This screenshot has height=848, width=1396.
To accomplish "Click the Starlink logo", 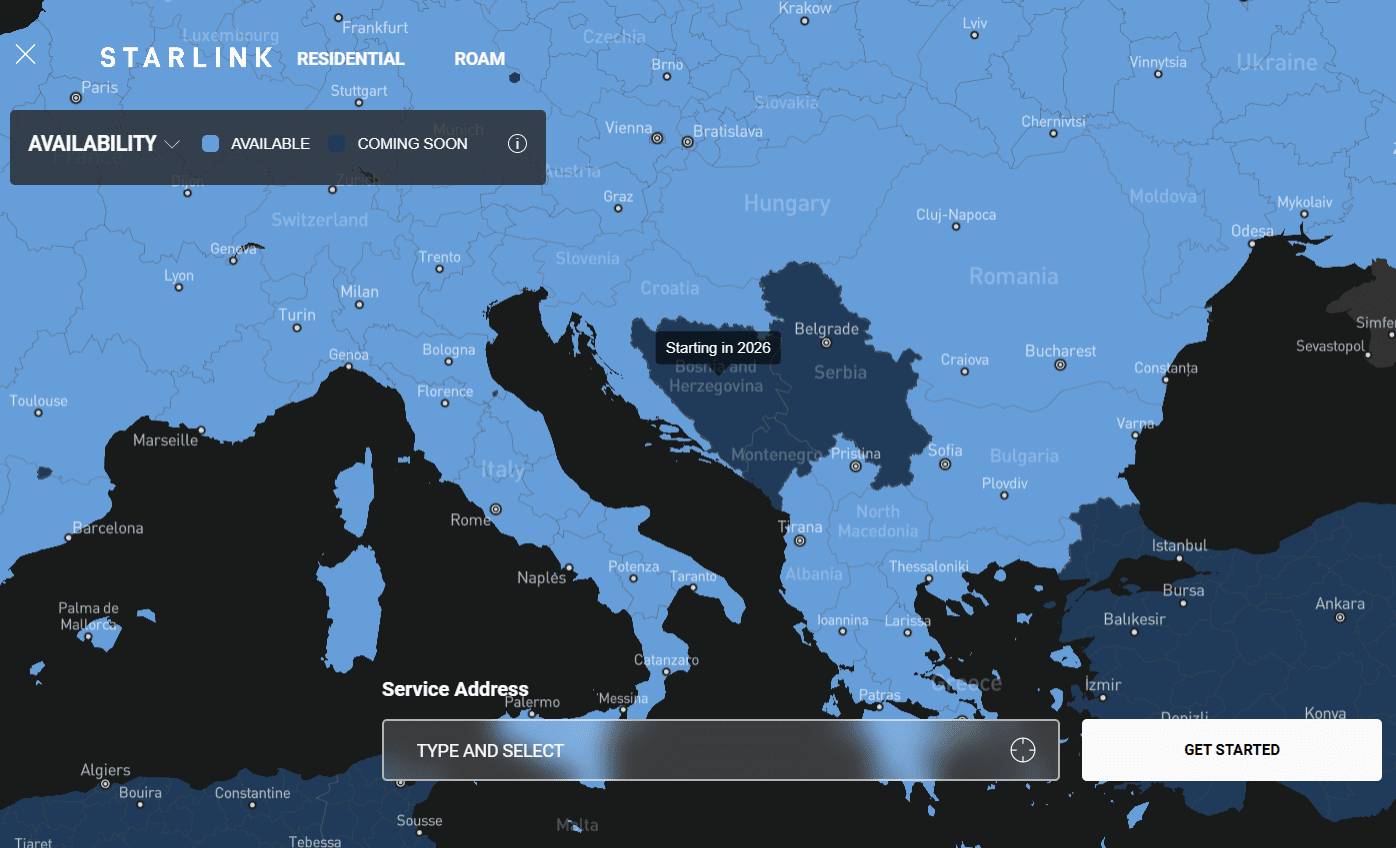I will tap(186, 58).
